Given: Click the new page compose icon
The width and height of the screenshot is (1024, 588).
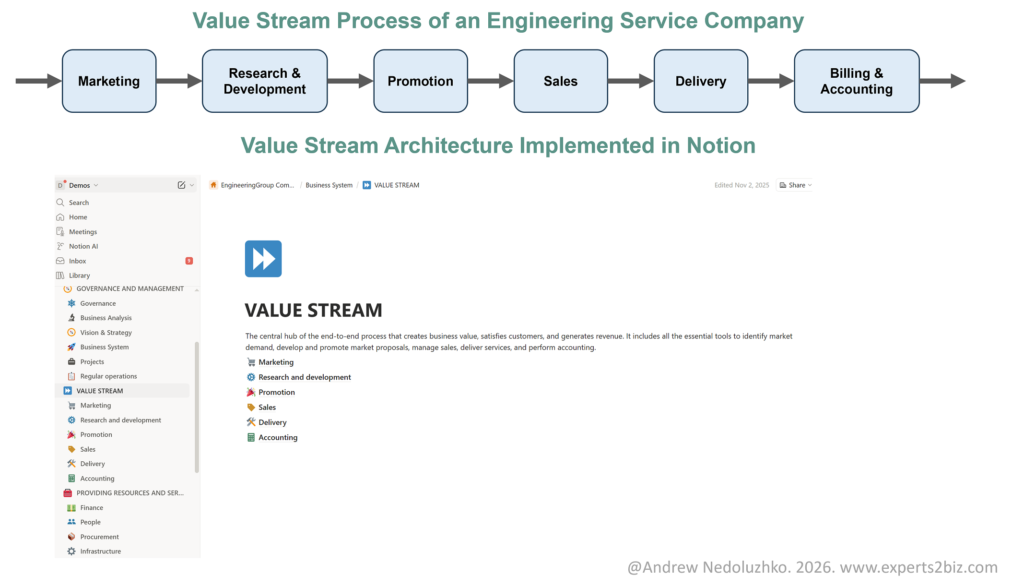Looking at the screenshot, I should click(181, 185).
